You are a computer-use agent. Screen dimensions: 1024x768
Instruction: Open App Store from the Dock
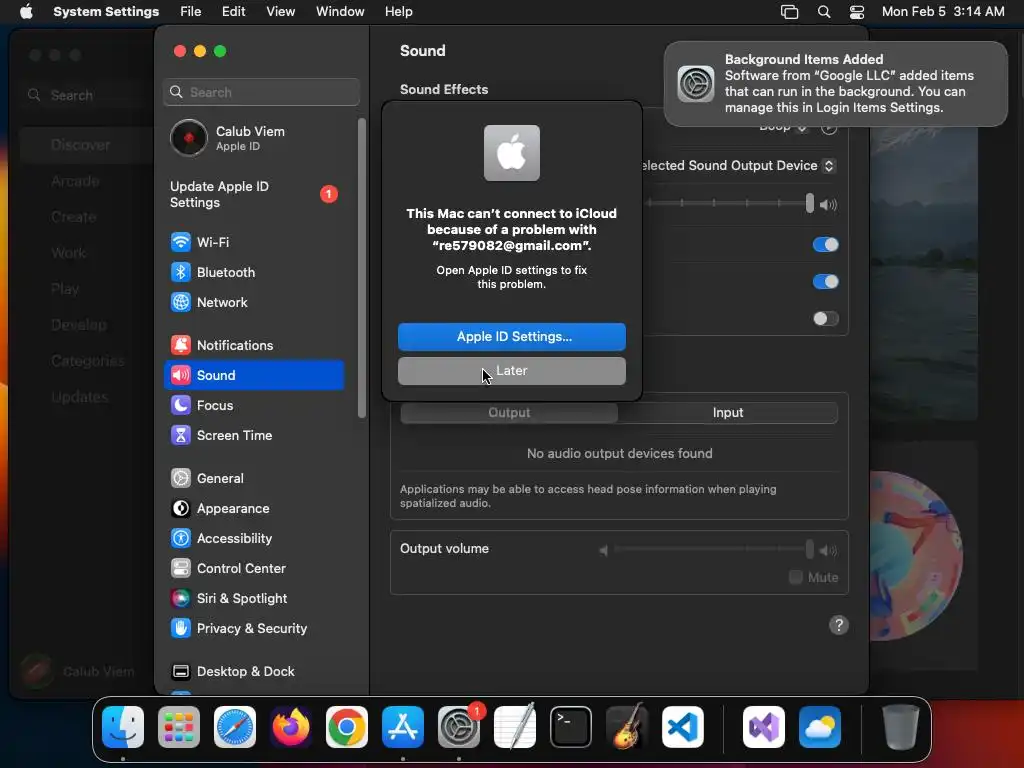[403, 727]
